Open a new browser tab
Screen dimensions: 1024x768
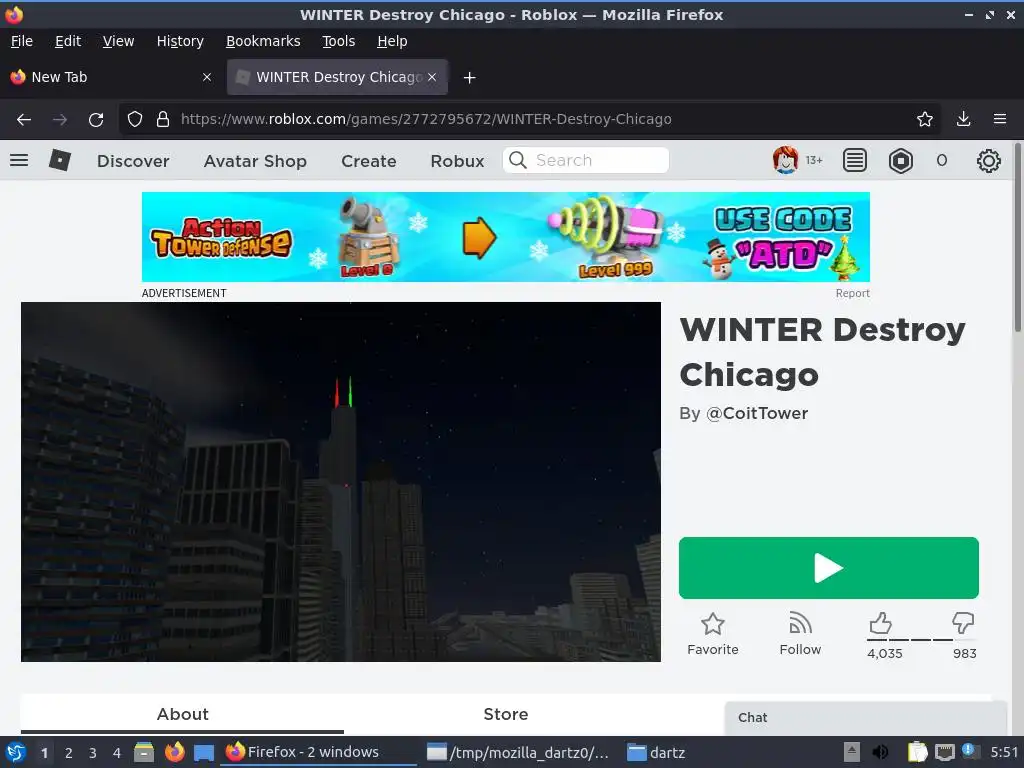[x=469, y=78]
